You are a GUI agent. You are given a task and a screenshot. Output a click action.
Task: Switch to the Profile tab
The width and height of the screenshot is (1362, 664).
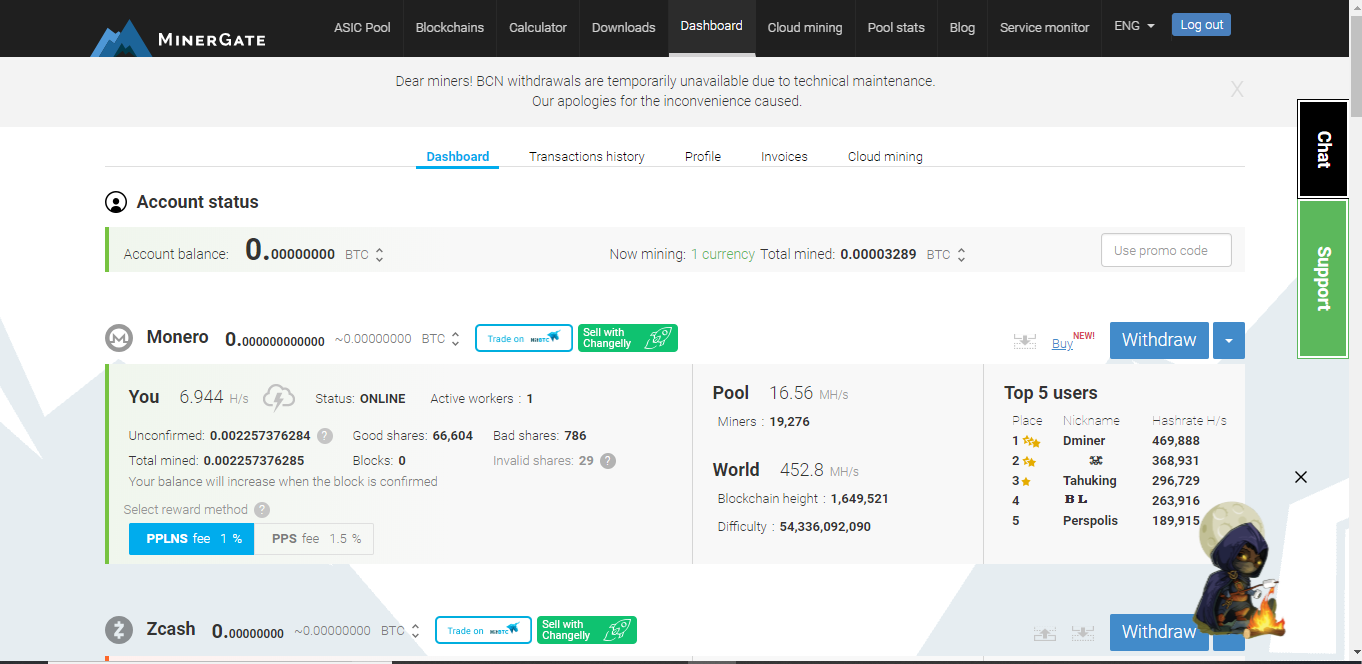pos(703,157)
